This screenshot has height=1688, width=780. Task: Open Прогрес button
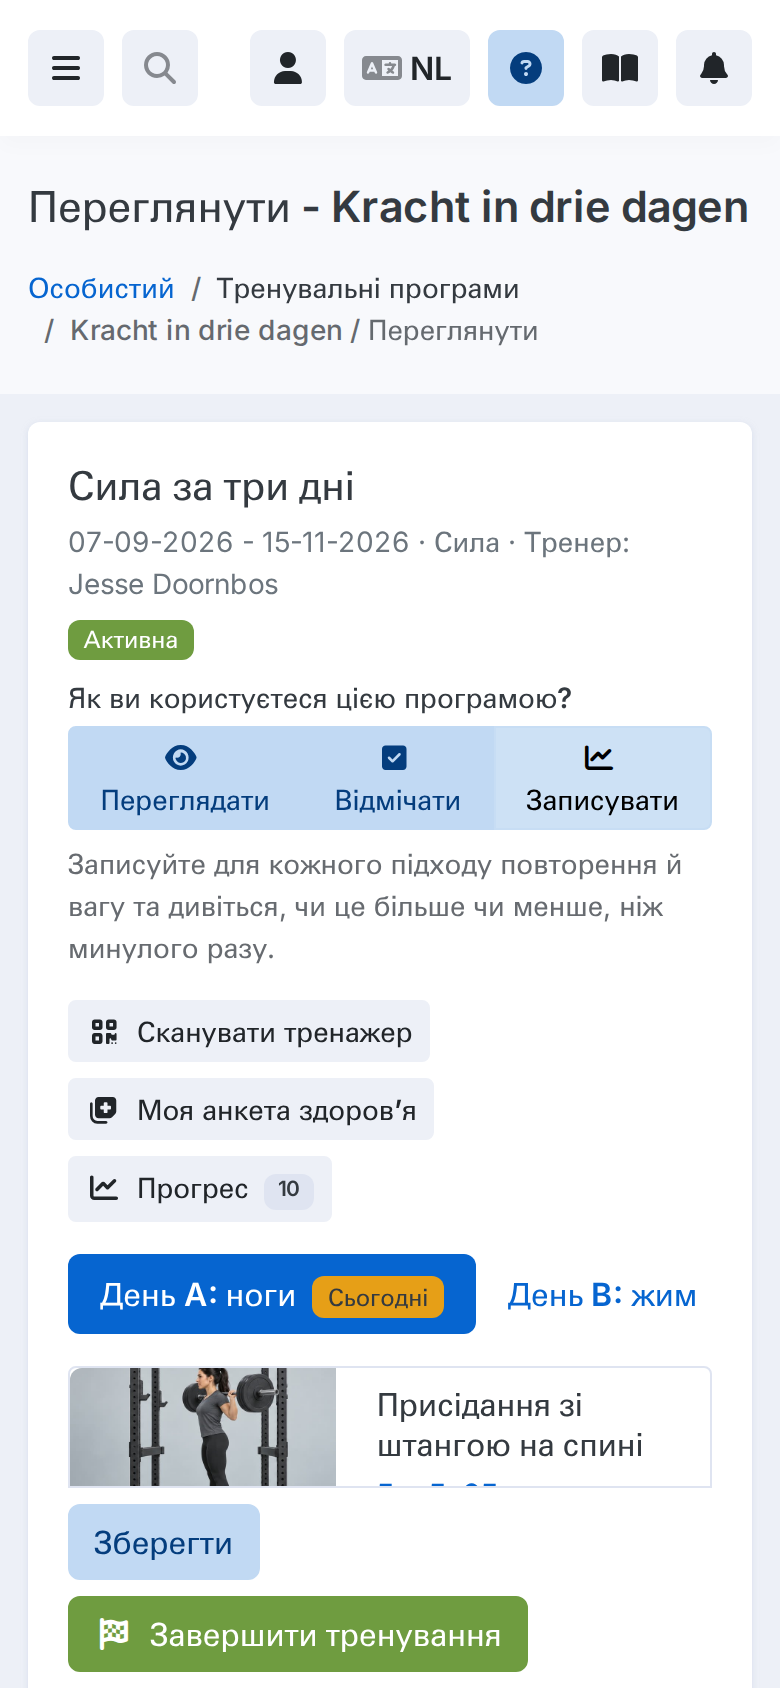pyautogui.click(x=200, y=1188)
